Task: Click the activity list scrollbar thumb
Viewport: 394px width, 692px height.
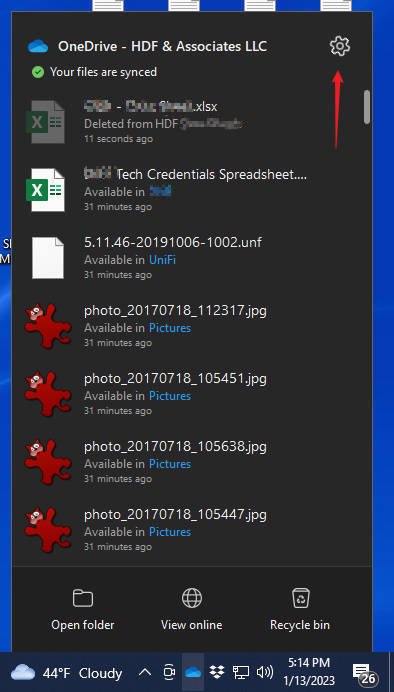Action: tap(367, 107)
